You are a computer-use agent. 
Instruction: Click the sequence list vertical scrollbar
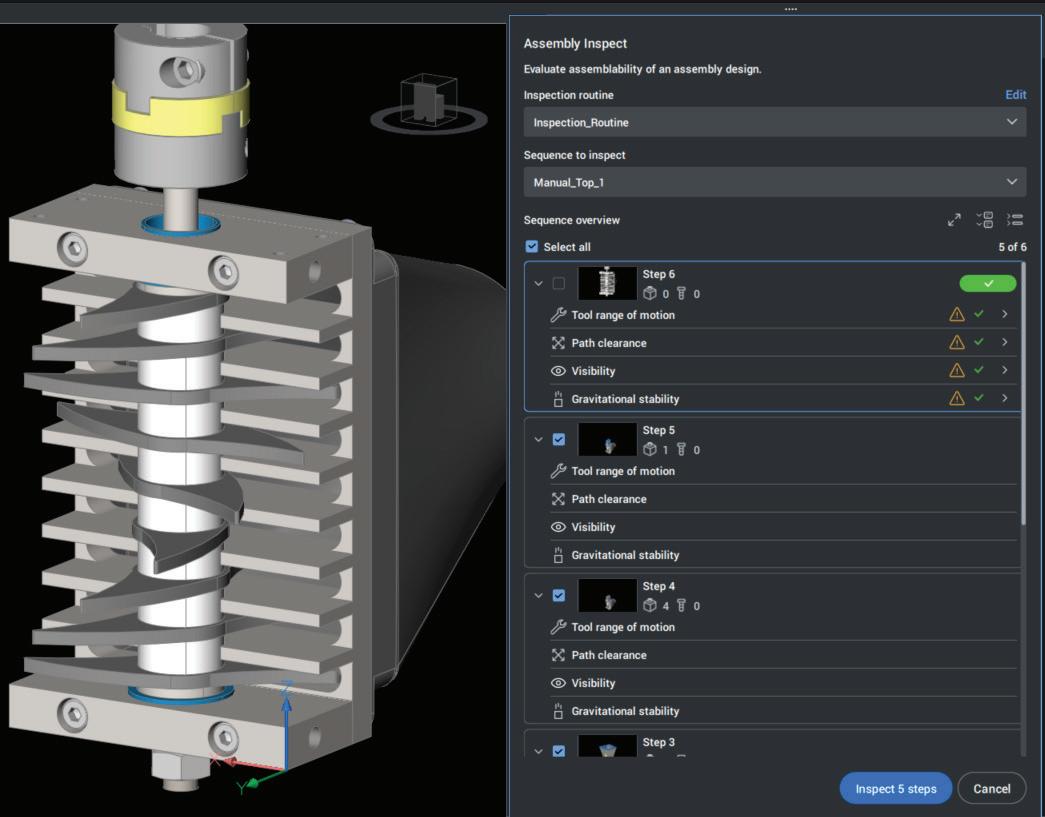click(x=1024, y=393)
